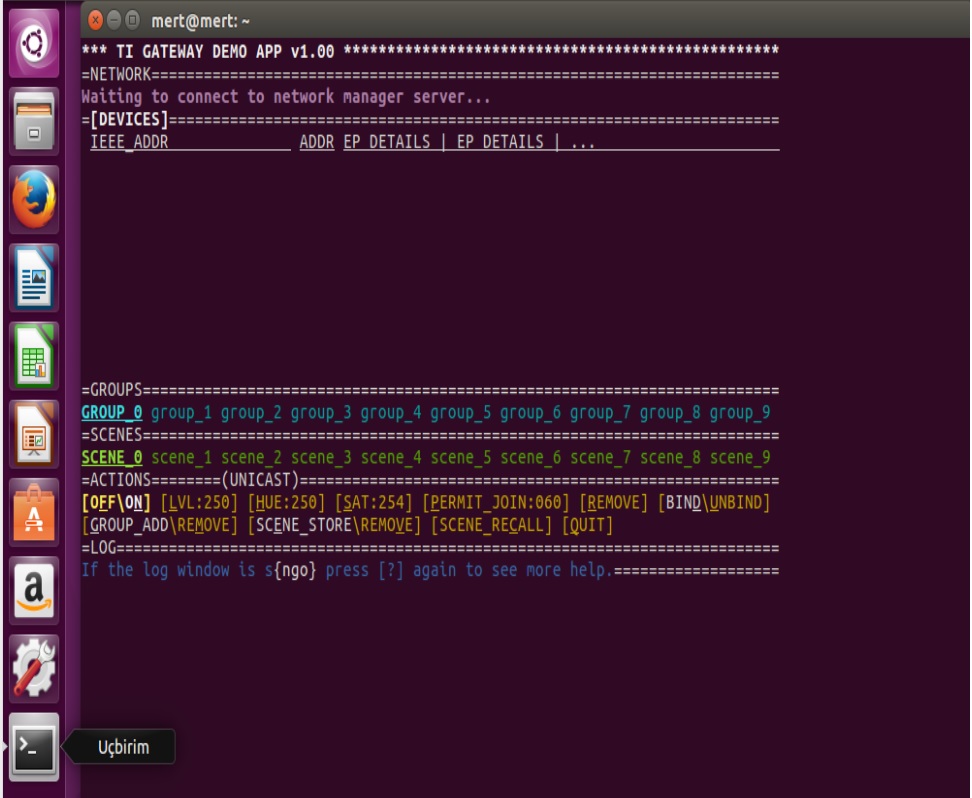The height and width of the screenshot is (798, 972).
Task: Click the Terminal launcher icon
Action: pyautogui.click(x=34, y=746)
